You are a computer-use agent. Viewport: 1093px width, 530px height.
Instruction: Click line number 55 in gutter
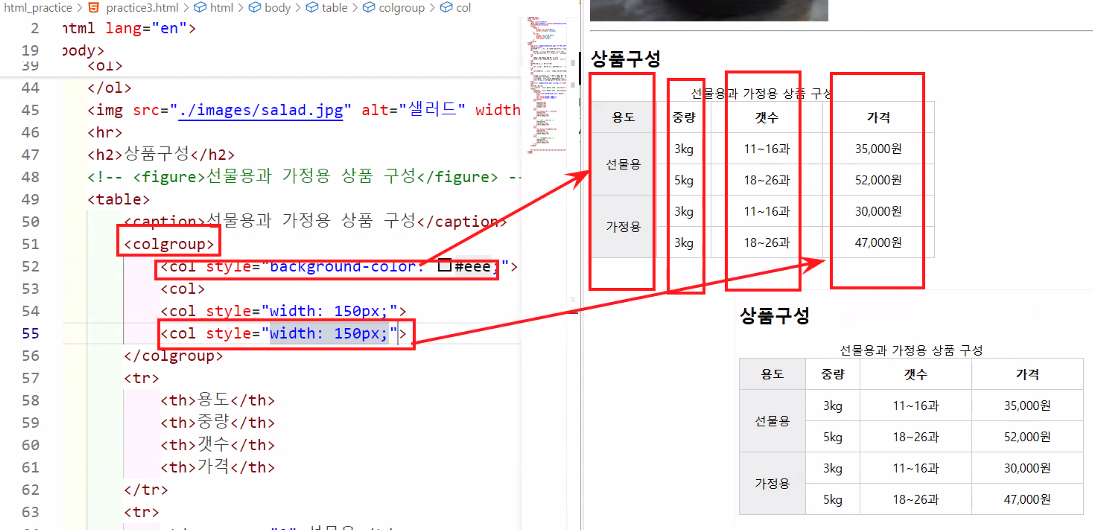31,333
